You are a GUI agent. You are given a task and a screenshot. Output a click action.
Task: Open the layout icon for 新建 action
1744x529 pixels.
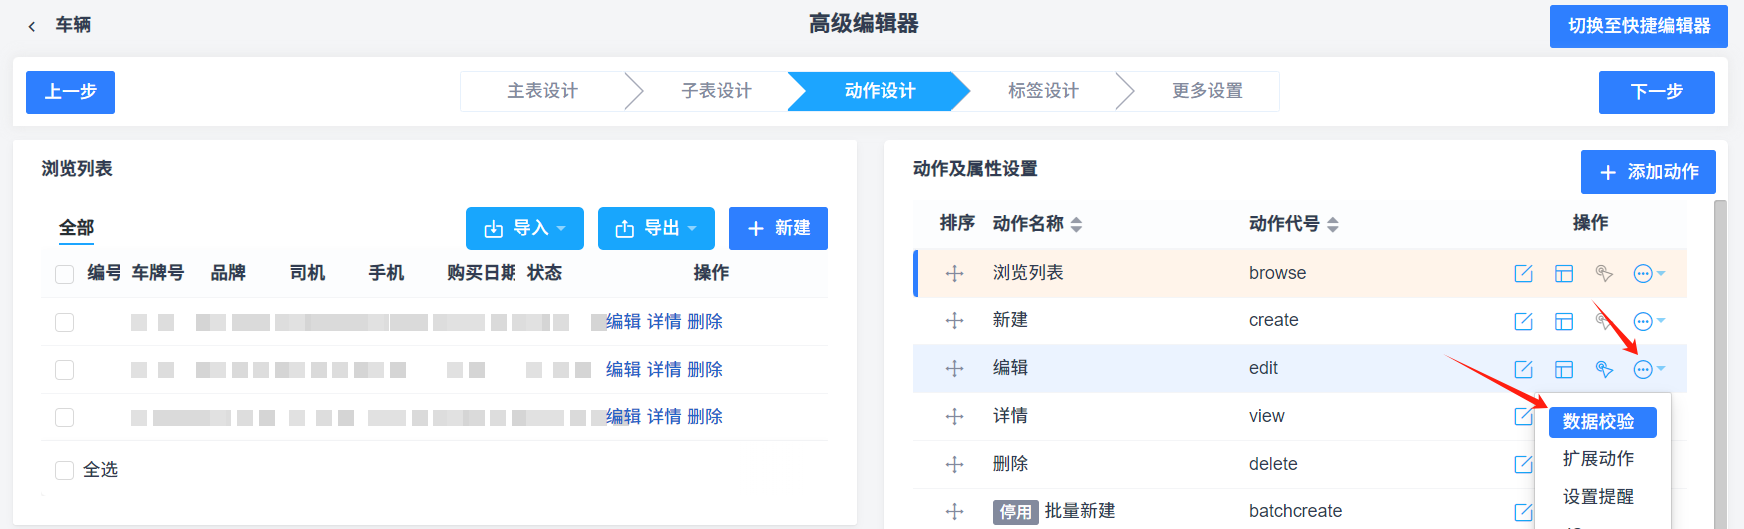(1564, 321)
